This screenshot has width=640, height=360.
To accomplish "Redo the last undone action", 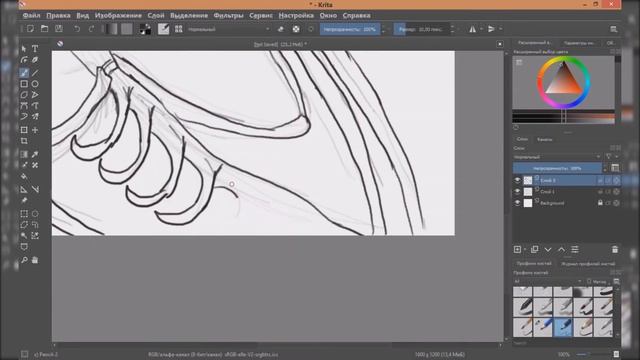I will (x=91, y=29).
